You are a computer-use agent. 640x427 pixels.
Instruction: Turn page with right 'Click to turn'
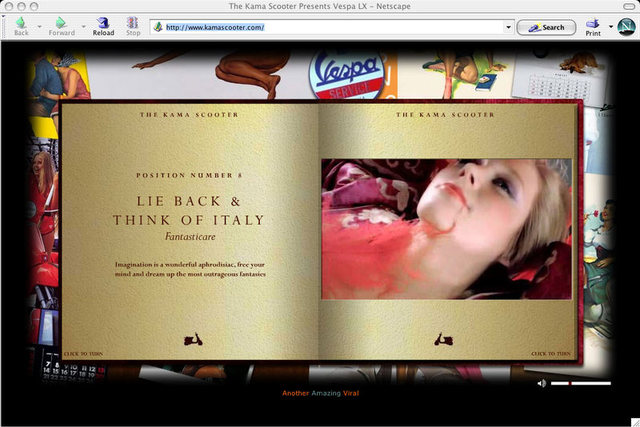click(551, 354)
